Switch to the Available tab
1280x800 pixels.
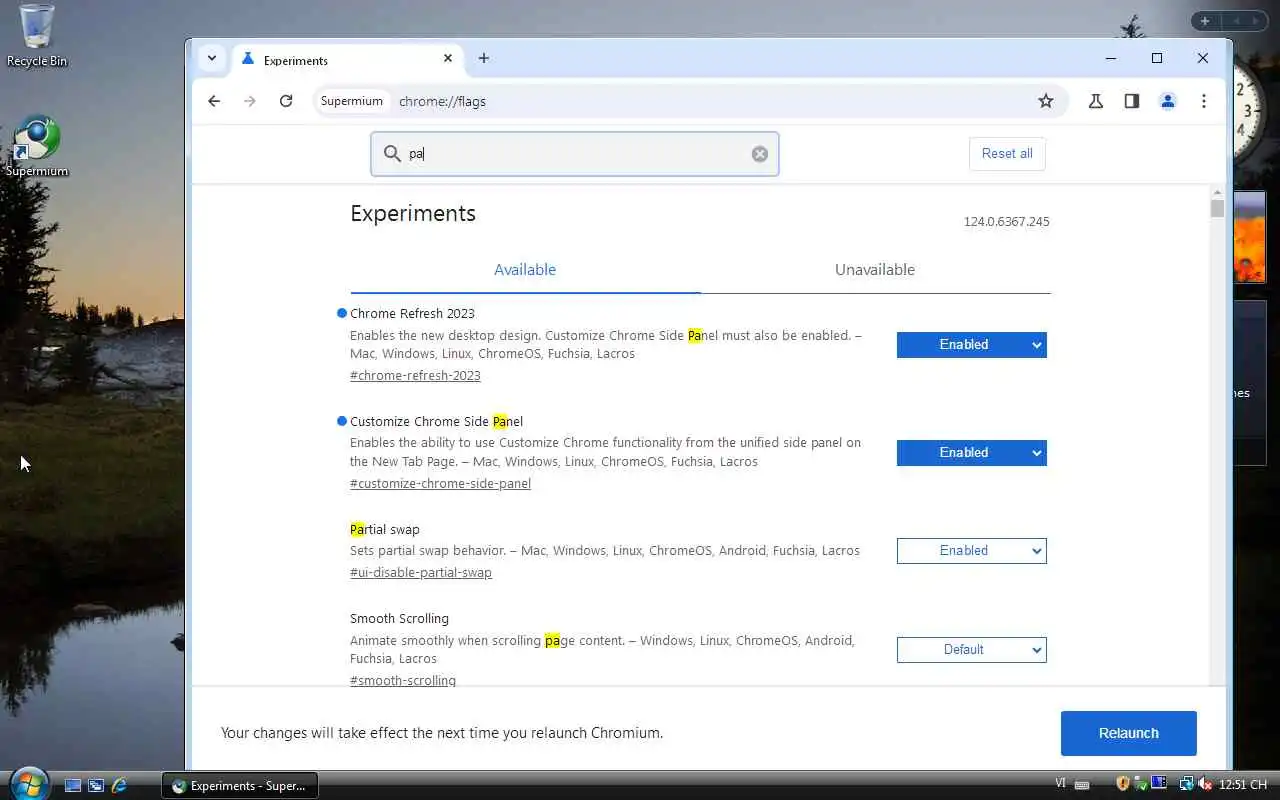525,270
